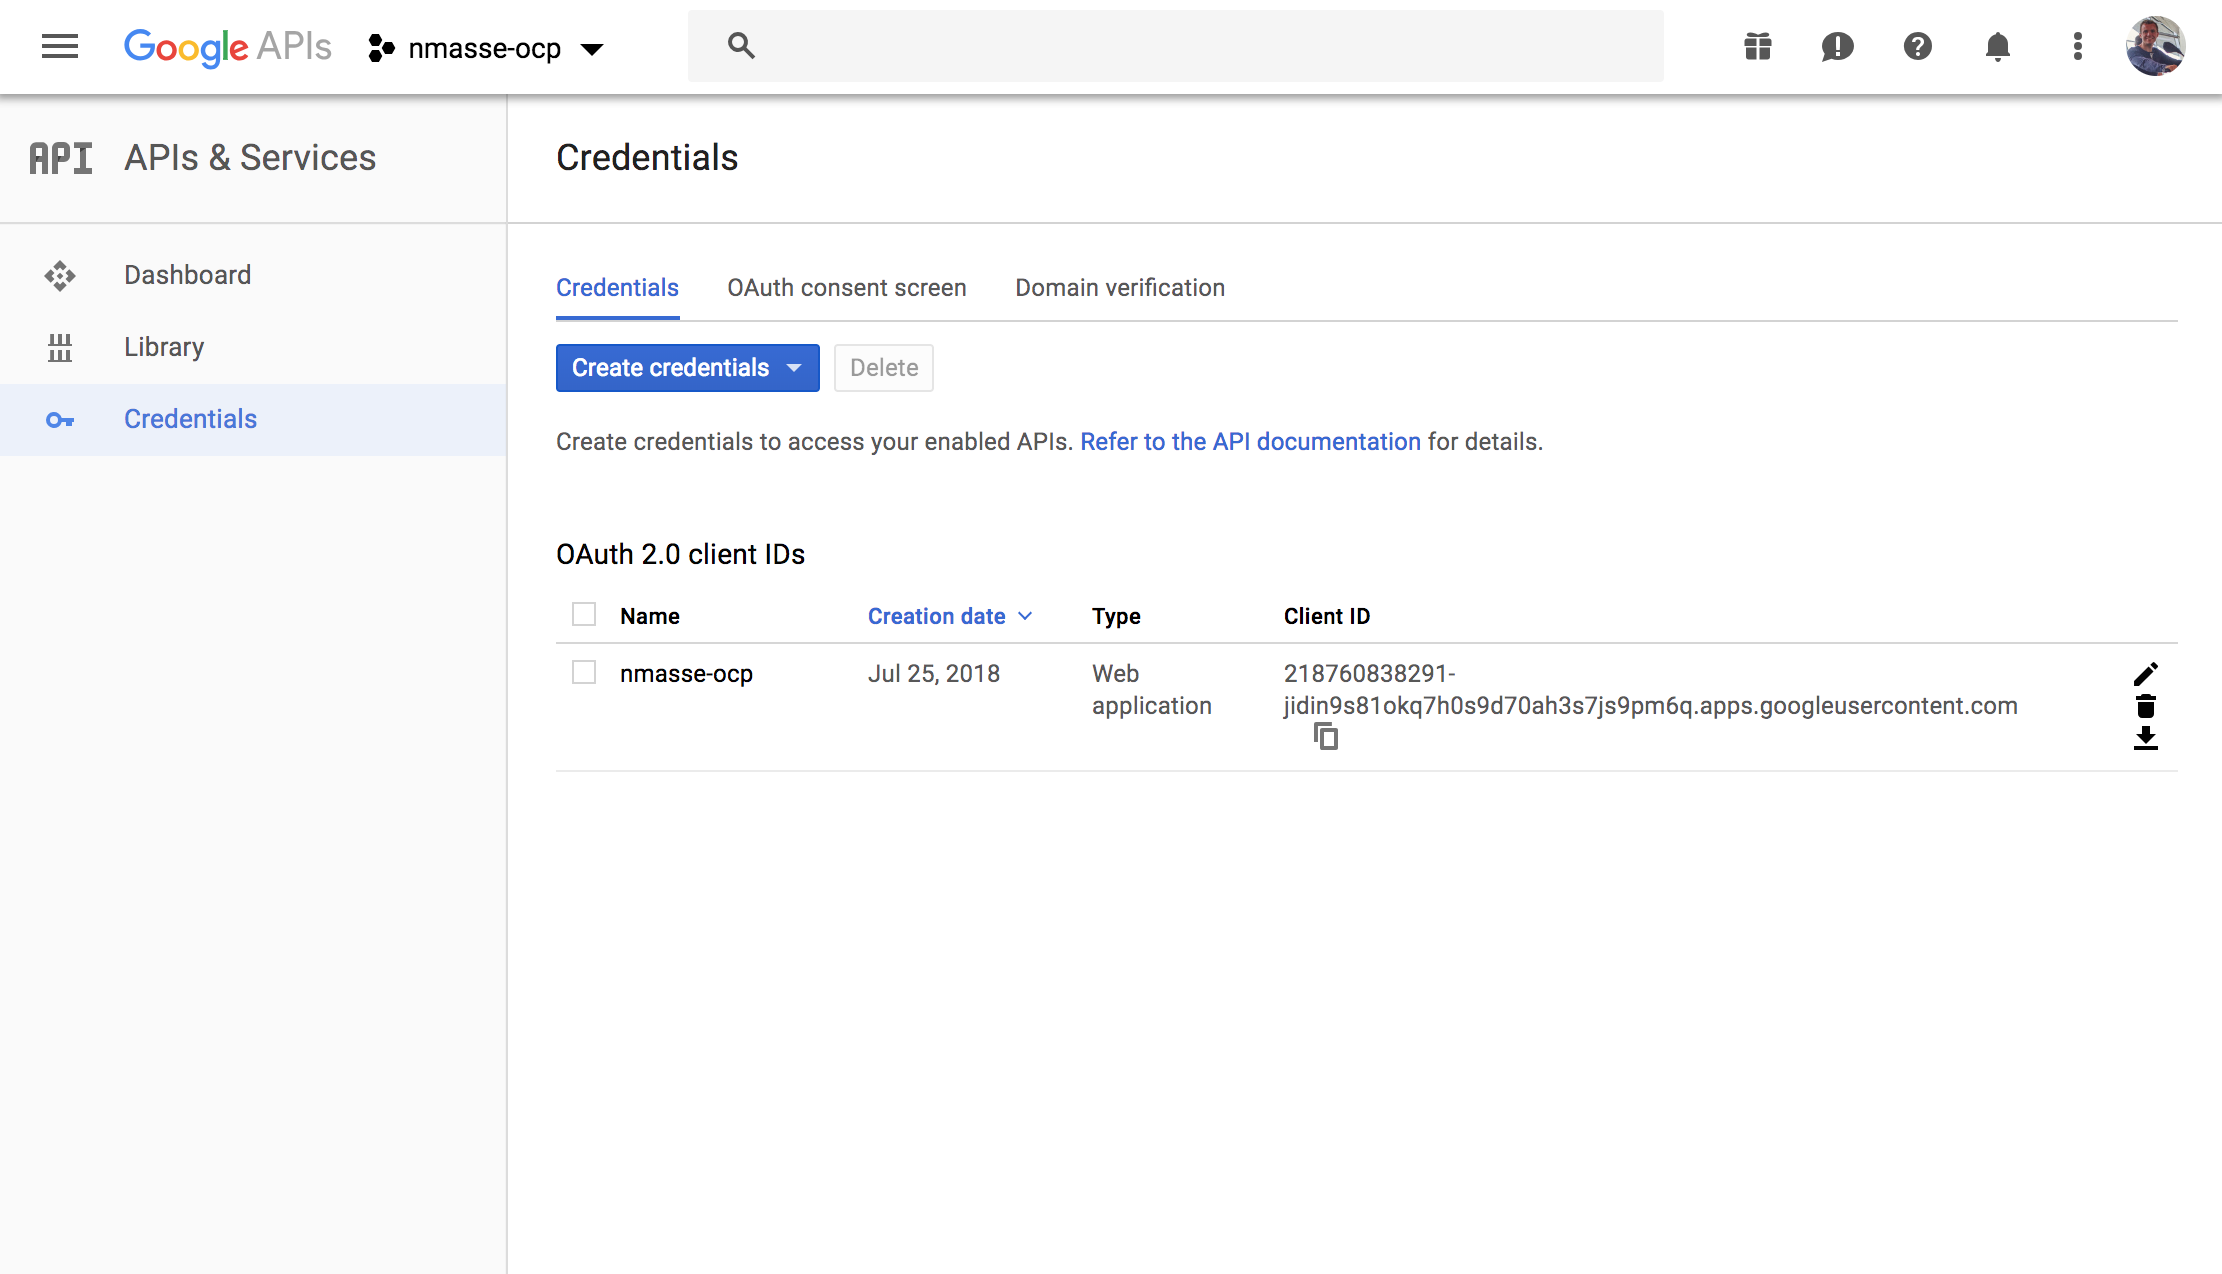Open the notifications bell
Image resolution: width=2222 pixels, height=1274 pixels.
click(1997, 46)
